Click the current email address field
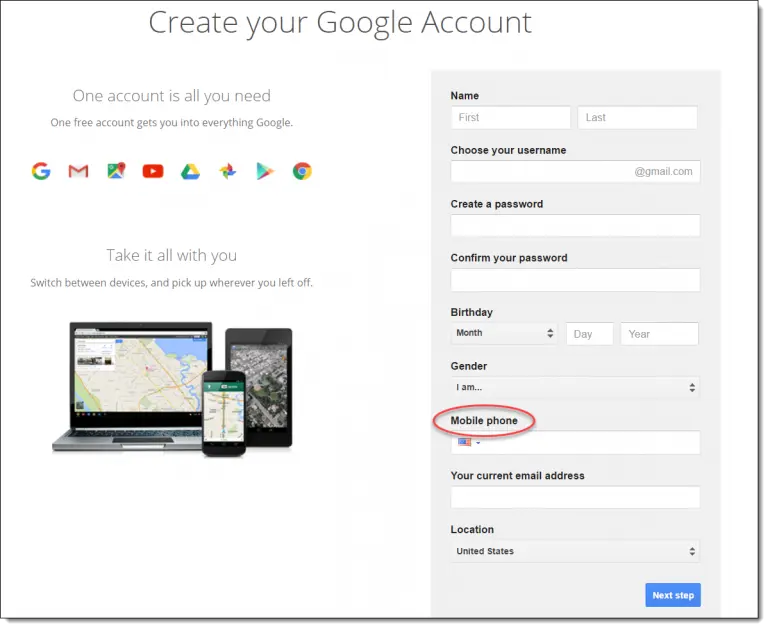768x628 pixels. click(576, 497)
